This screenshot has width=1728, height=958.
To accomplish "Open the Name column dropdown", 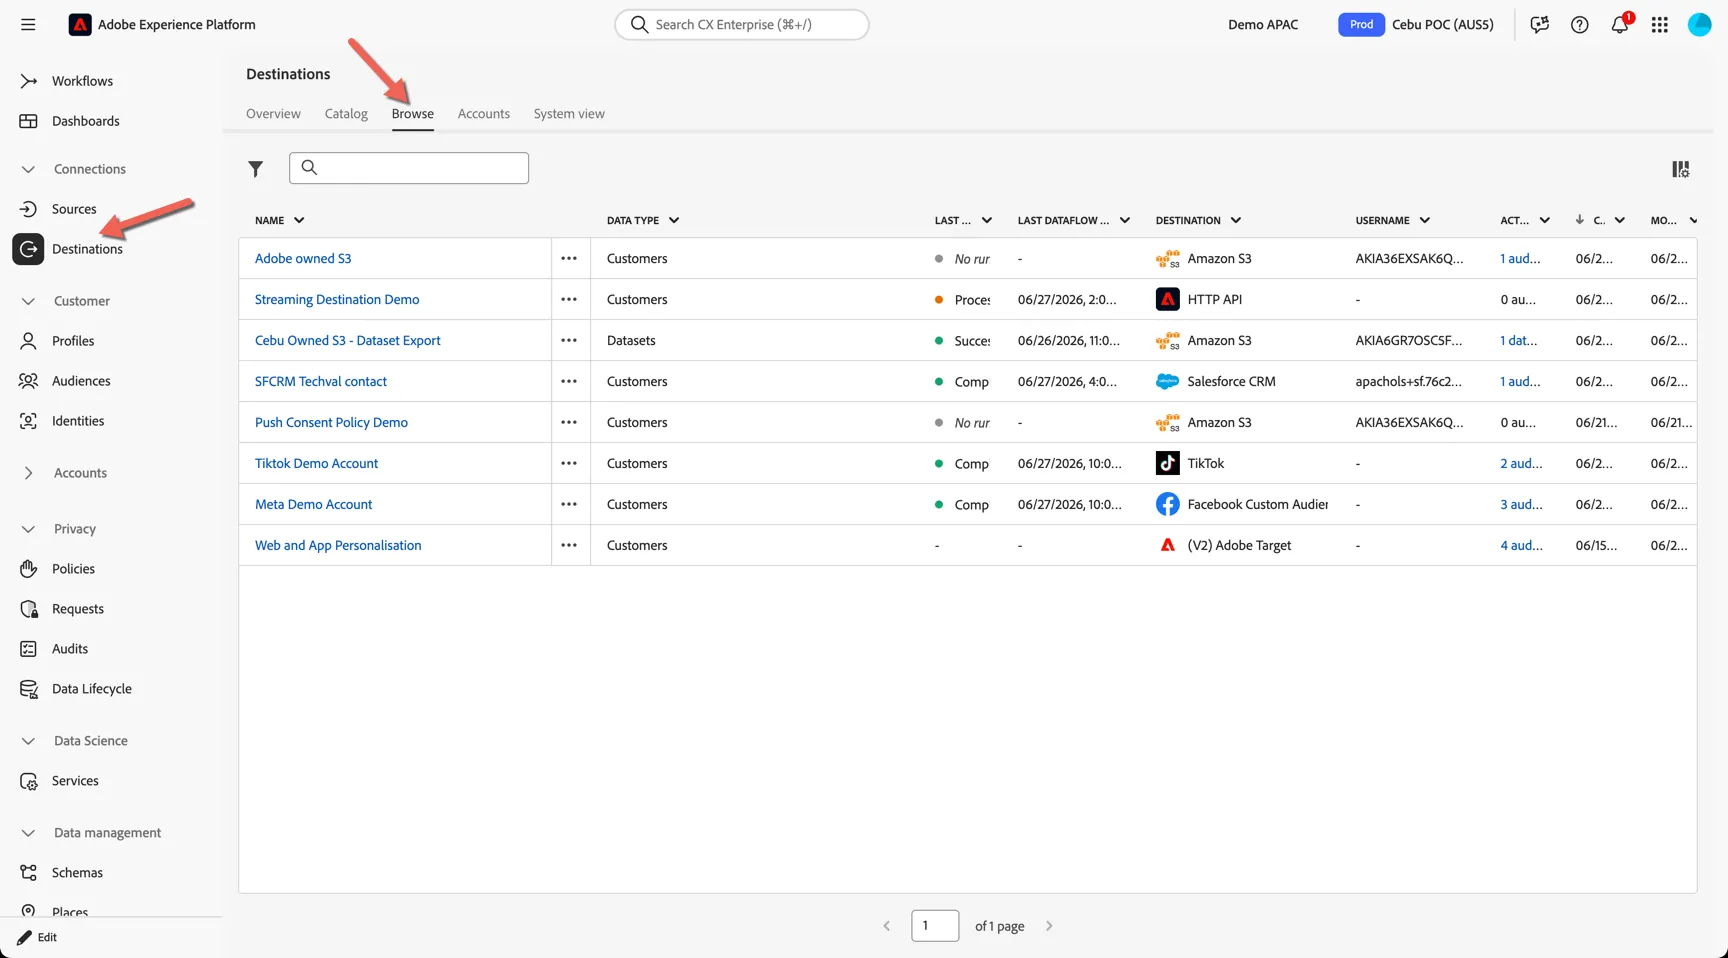I will [x=299, y=220].
